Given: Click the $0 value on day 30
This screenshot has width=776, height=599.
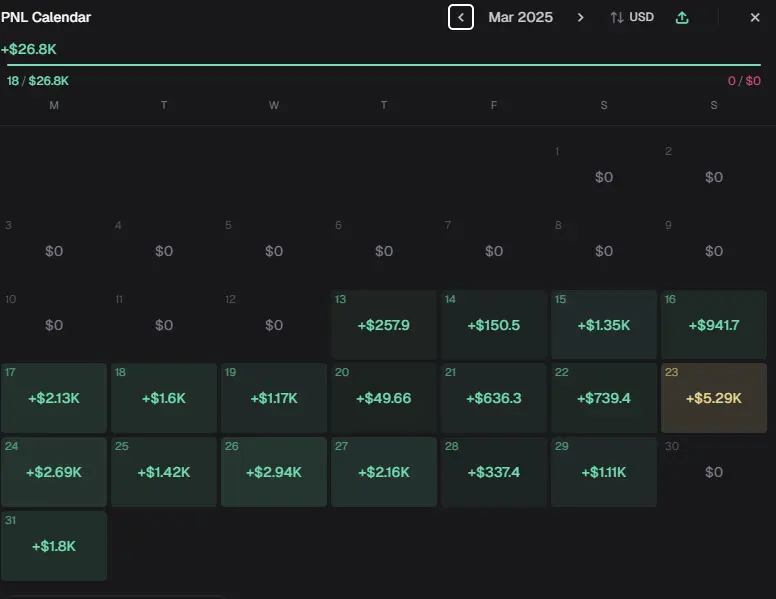Looking at the screenshot, I should coord(714,472).
